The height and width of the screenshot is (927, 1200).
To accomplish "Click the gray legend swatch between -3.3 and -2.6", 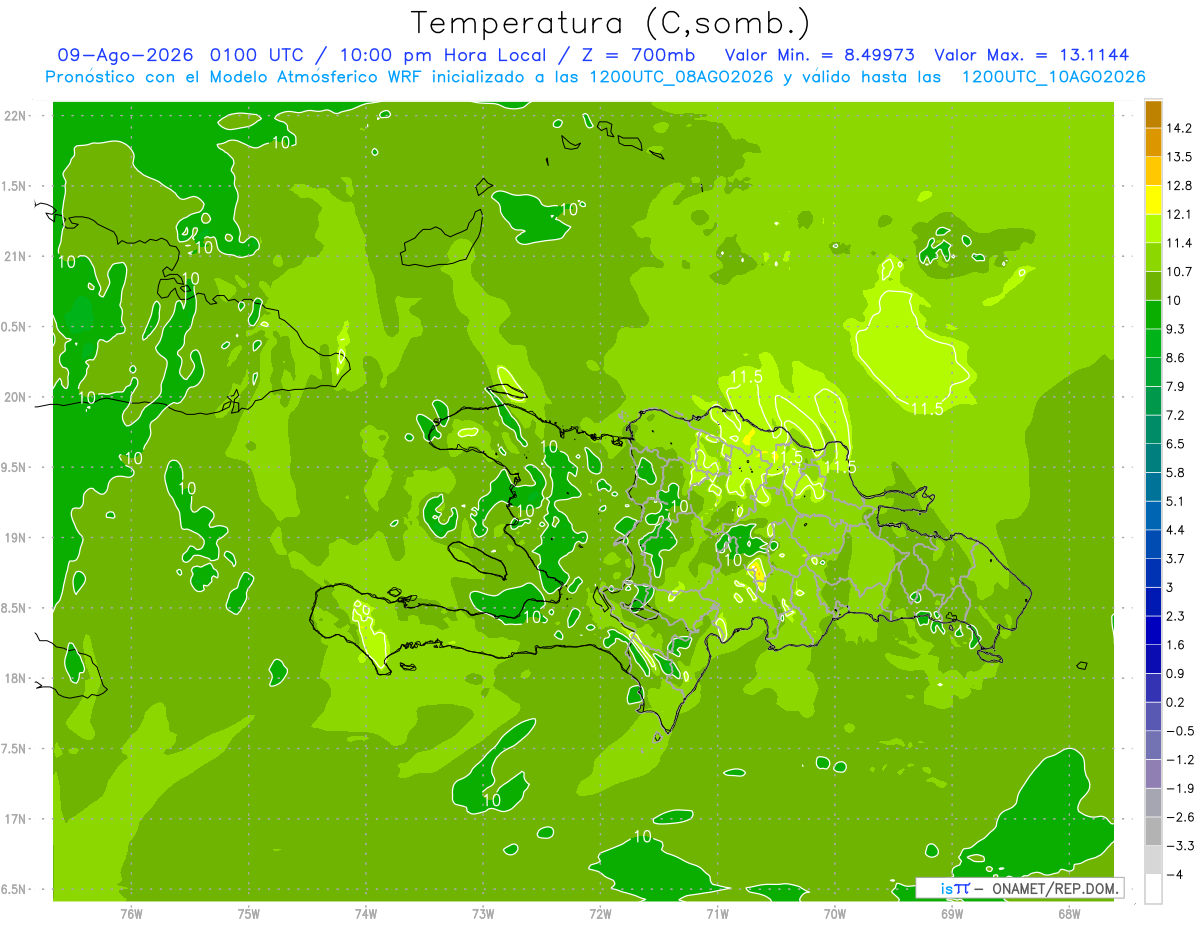I will tap(1153, 831).
